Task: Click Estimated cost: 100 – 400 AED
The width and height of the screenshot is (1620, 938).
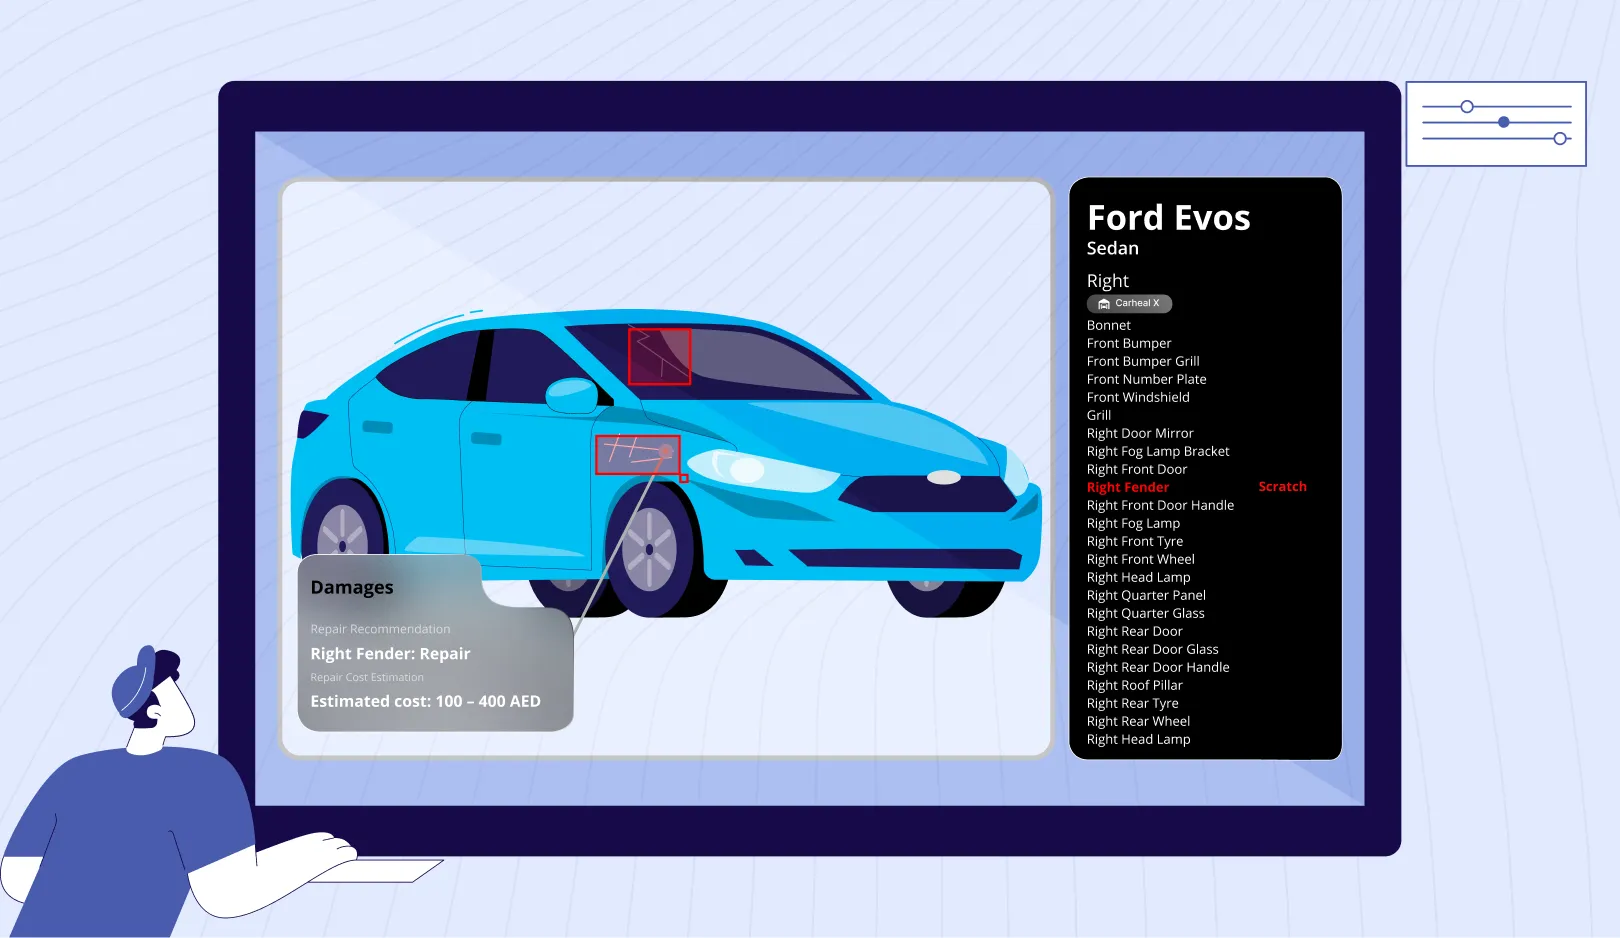Action: (x=425, y=701)
